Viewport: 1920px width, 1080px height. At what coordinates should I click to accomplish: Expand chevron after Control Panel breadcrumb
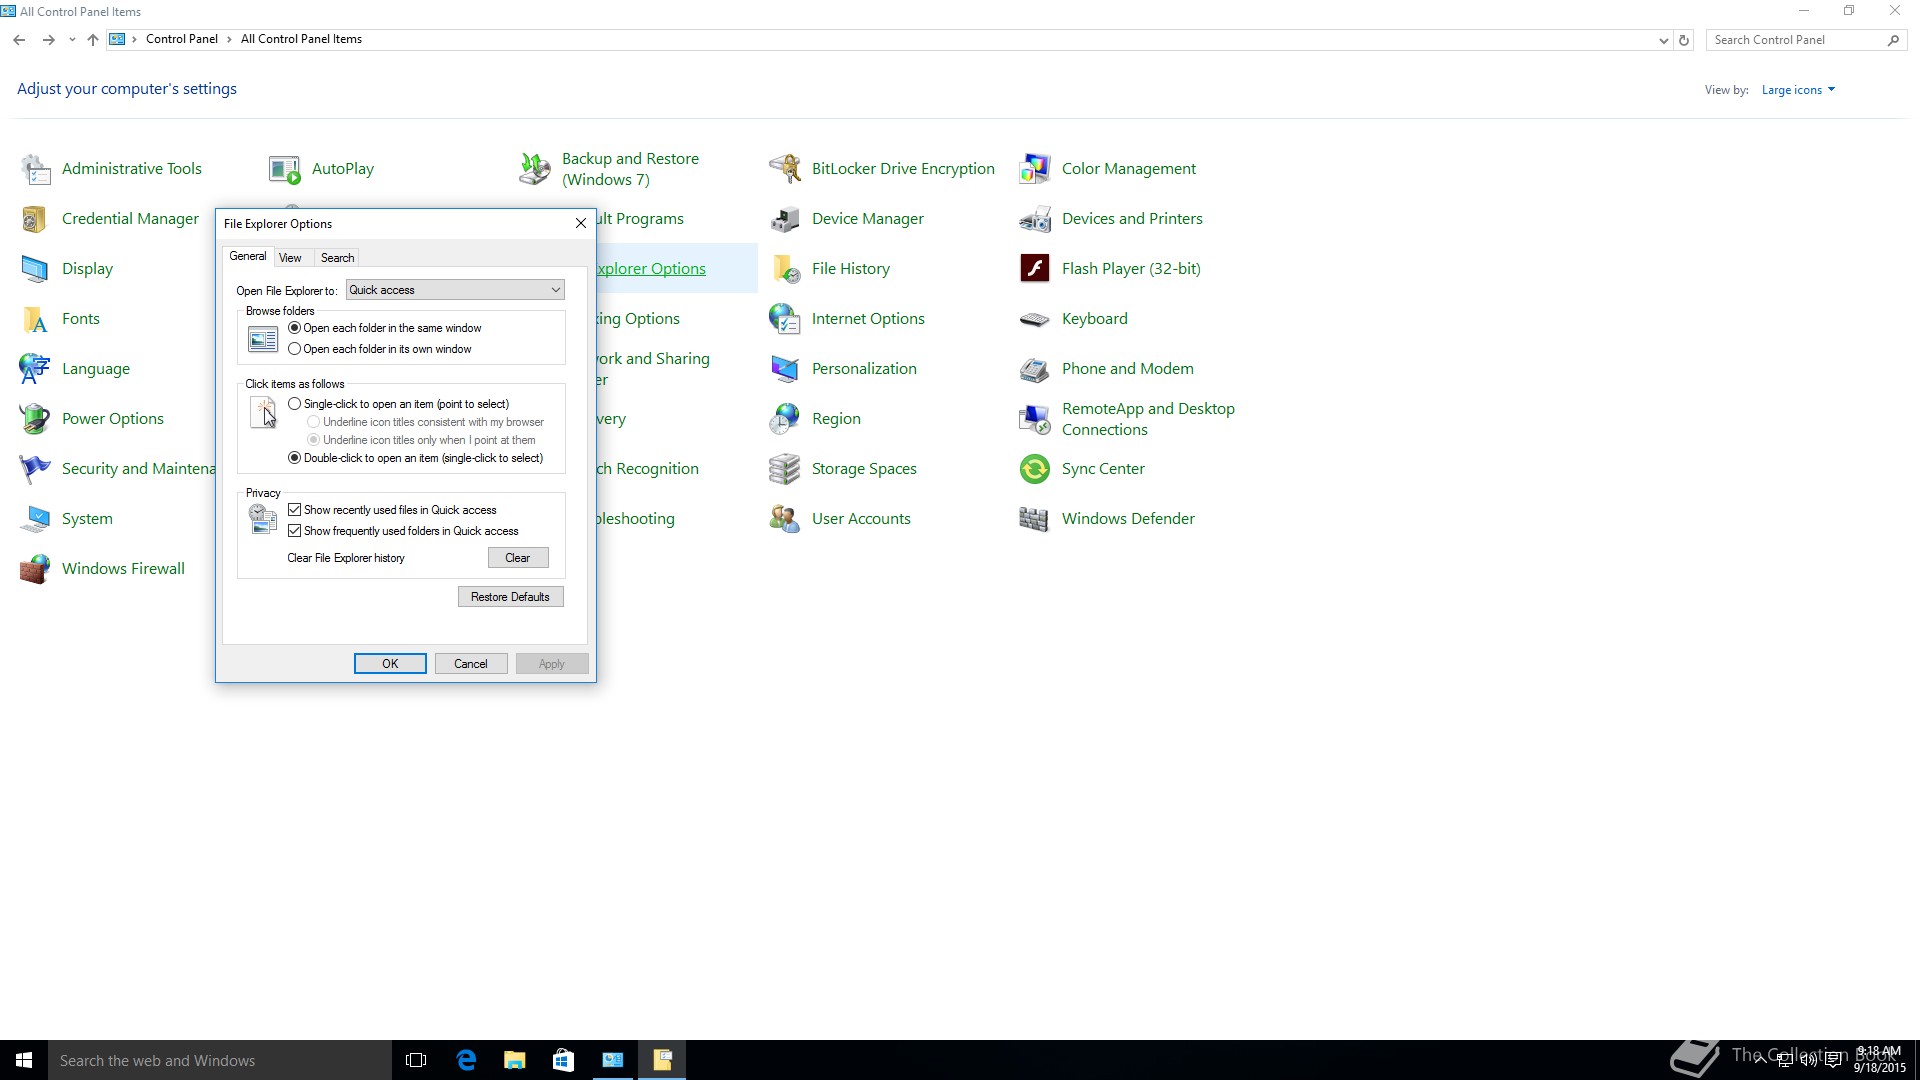click(229, 39)
